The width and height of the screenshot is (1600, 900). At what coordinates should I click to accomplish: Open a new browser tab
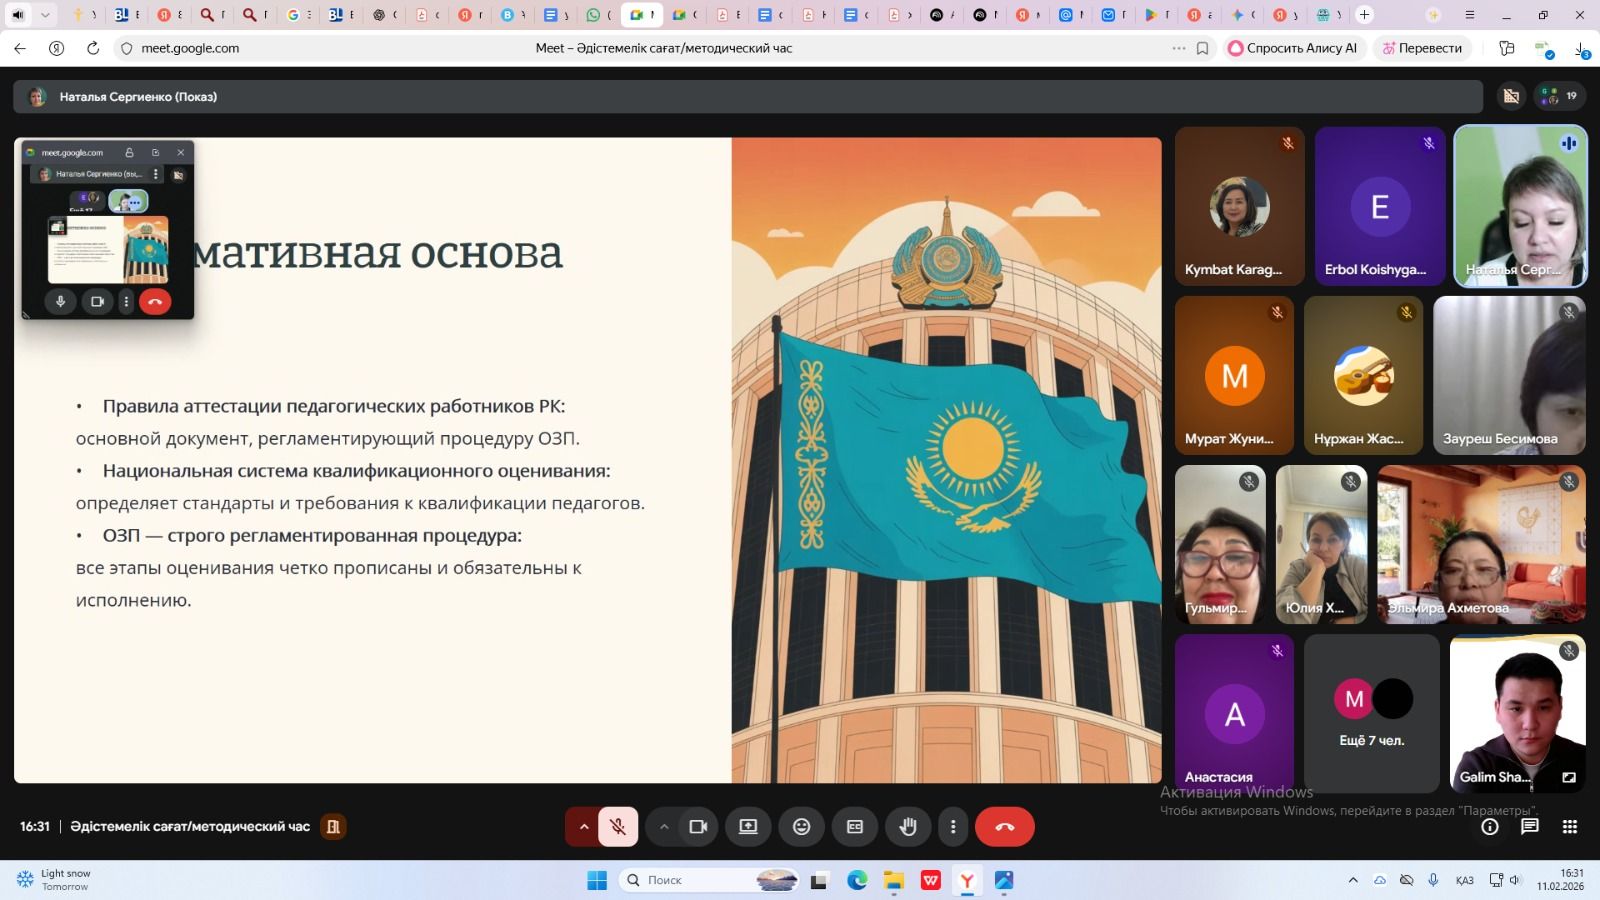click(x=1364, y=15)
